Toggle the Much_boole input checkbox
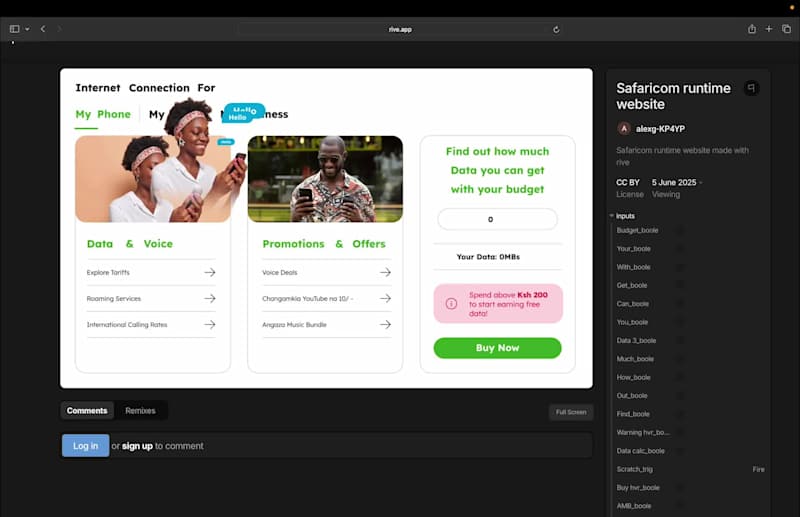 680,359
